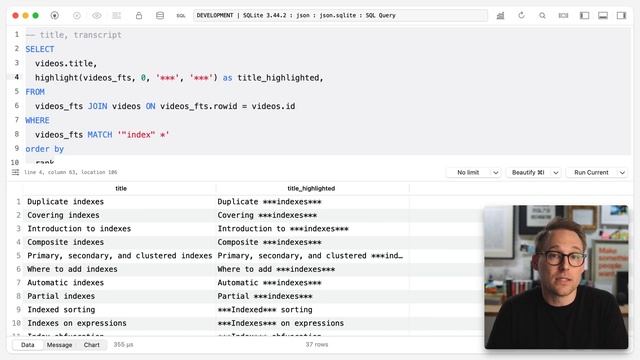Select the 'Partial indexes' title cell
640x360 pixels.
click(120, 296)
